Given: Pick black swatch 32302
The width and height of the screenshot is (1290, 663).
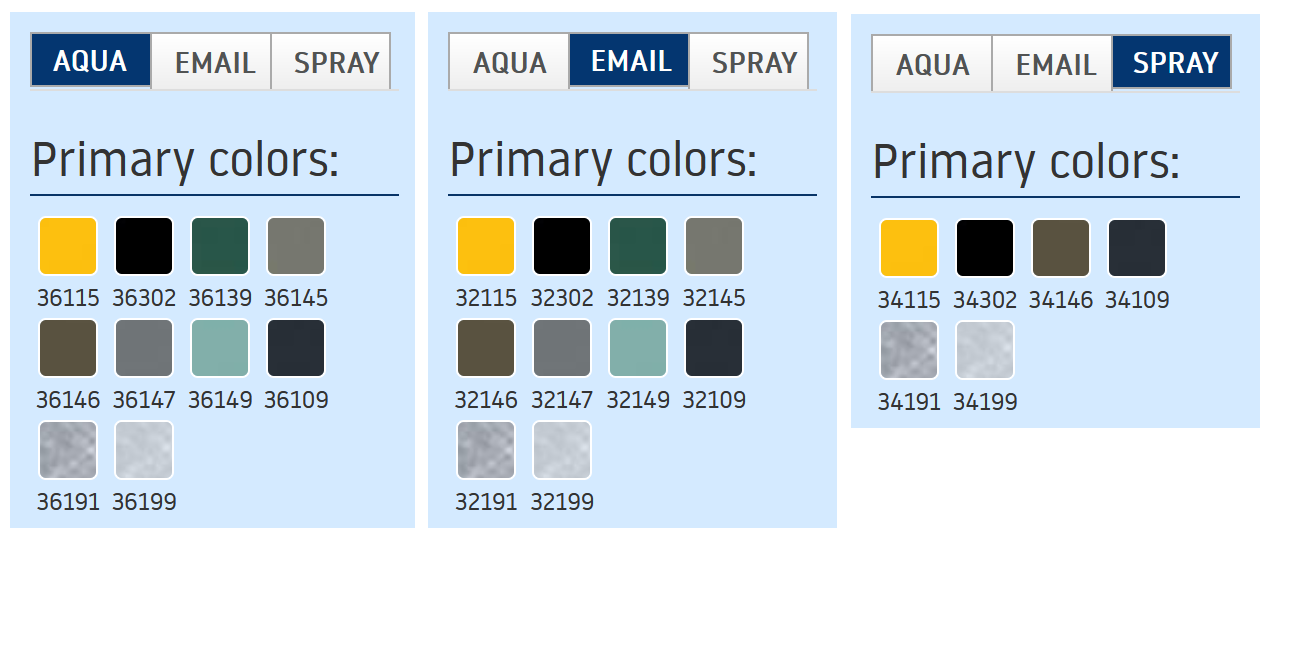Looking at the screenshot, I should (x=562, y=246).
